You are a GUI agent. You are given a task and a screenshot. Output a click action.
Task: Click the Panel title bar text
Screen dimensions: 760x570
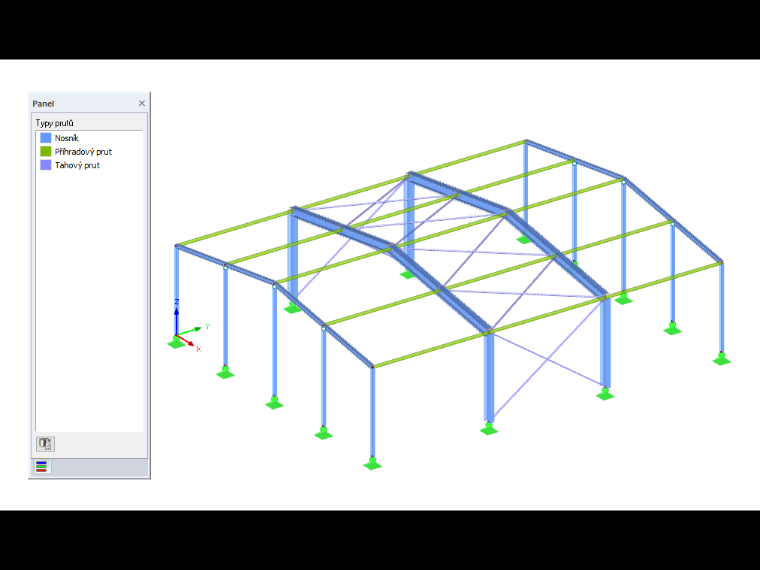(x=43, y=104)
